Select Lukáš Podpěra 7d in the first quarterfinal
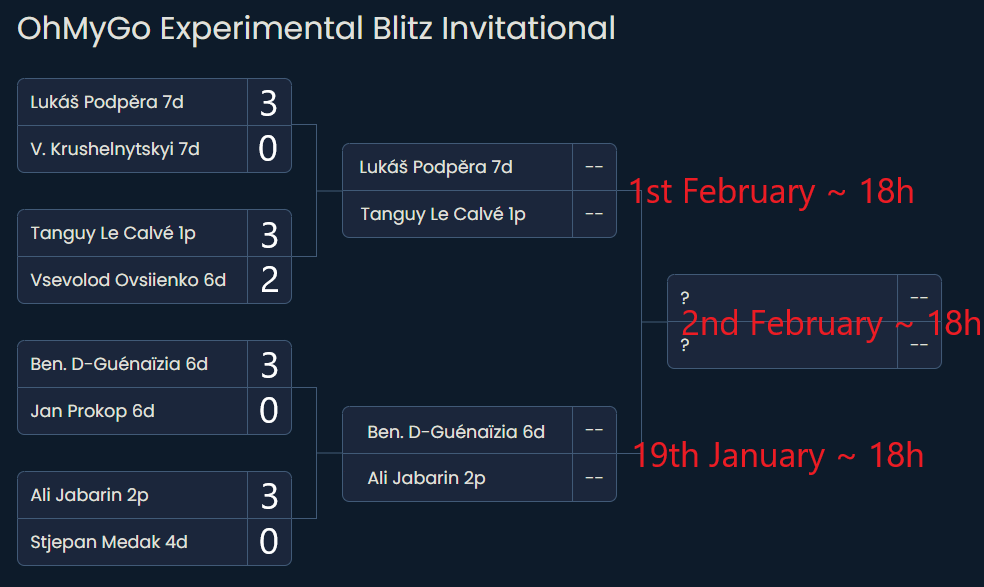 click(132, 102)
